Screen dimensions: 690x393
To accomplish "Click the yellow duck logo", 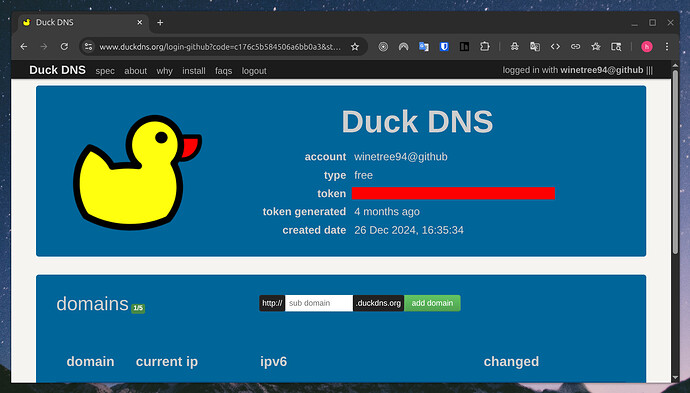I will [137, 173].
